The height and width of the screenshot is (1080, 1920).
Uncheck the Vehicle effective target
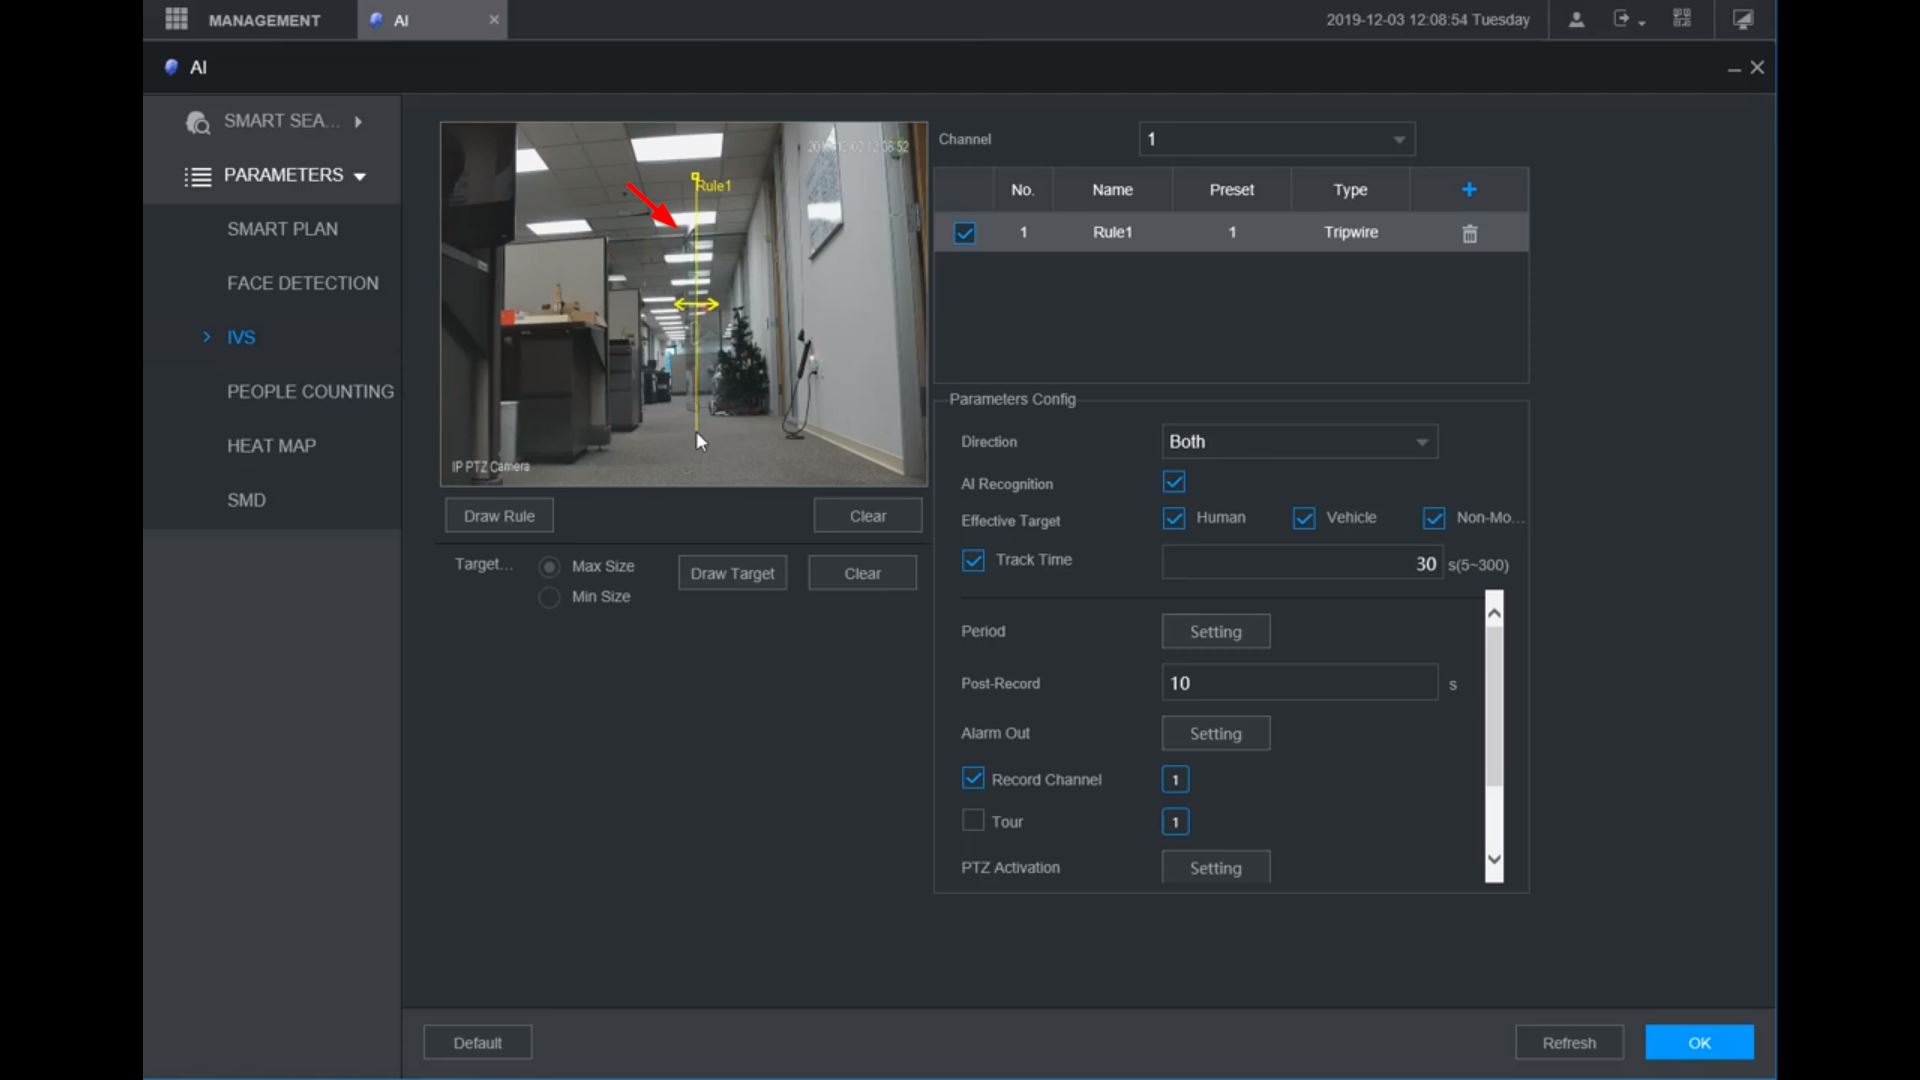coord(1304,518)
